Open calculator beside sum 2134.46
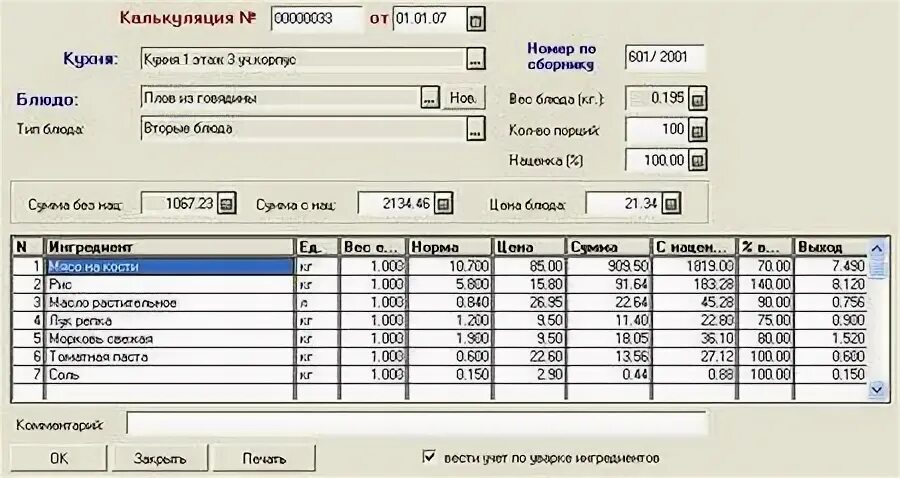 pyautogui.click(x=443, y=204)
